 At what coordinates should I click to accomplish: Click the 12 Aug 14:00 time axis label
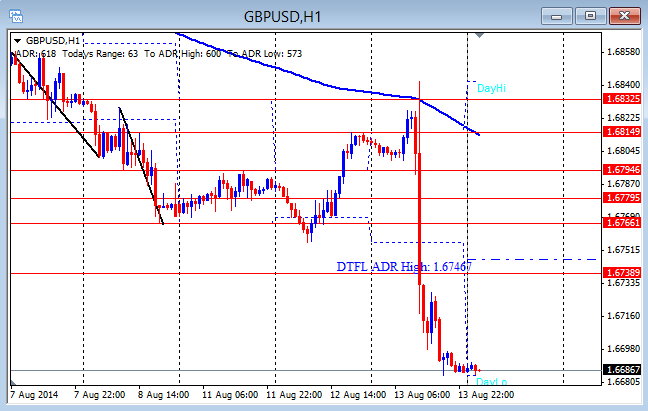[358, 395]
